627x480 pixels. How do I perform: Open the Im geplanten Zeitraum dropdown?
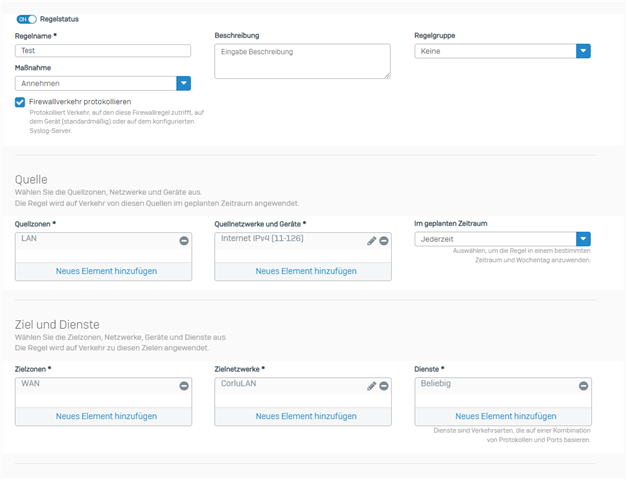click(x=583, y=240)
